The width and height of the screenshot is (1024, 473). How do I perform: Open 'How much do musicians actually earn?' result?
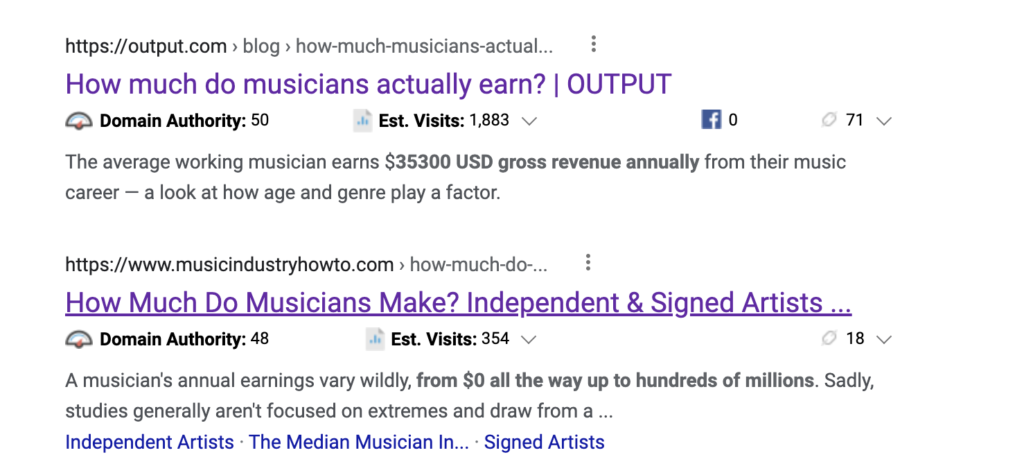point(368,84)
